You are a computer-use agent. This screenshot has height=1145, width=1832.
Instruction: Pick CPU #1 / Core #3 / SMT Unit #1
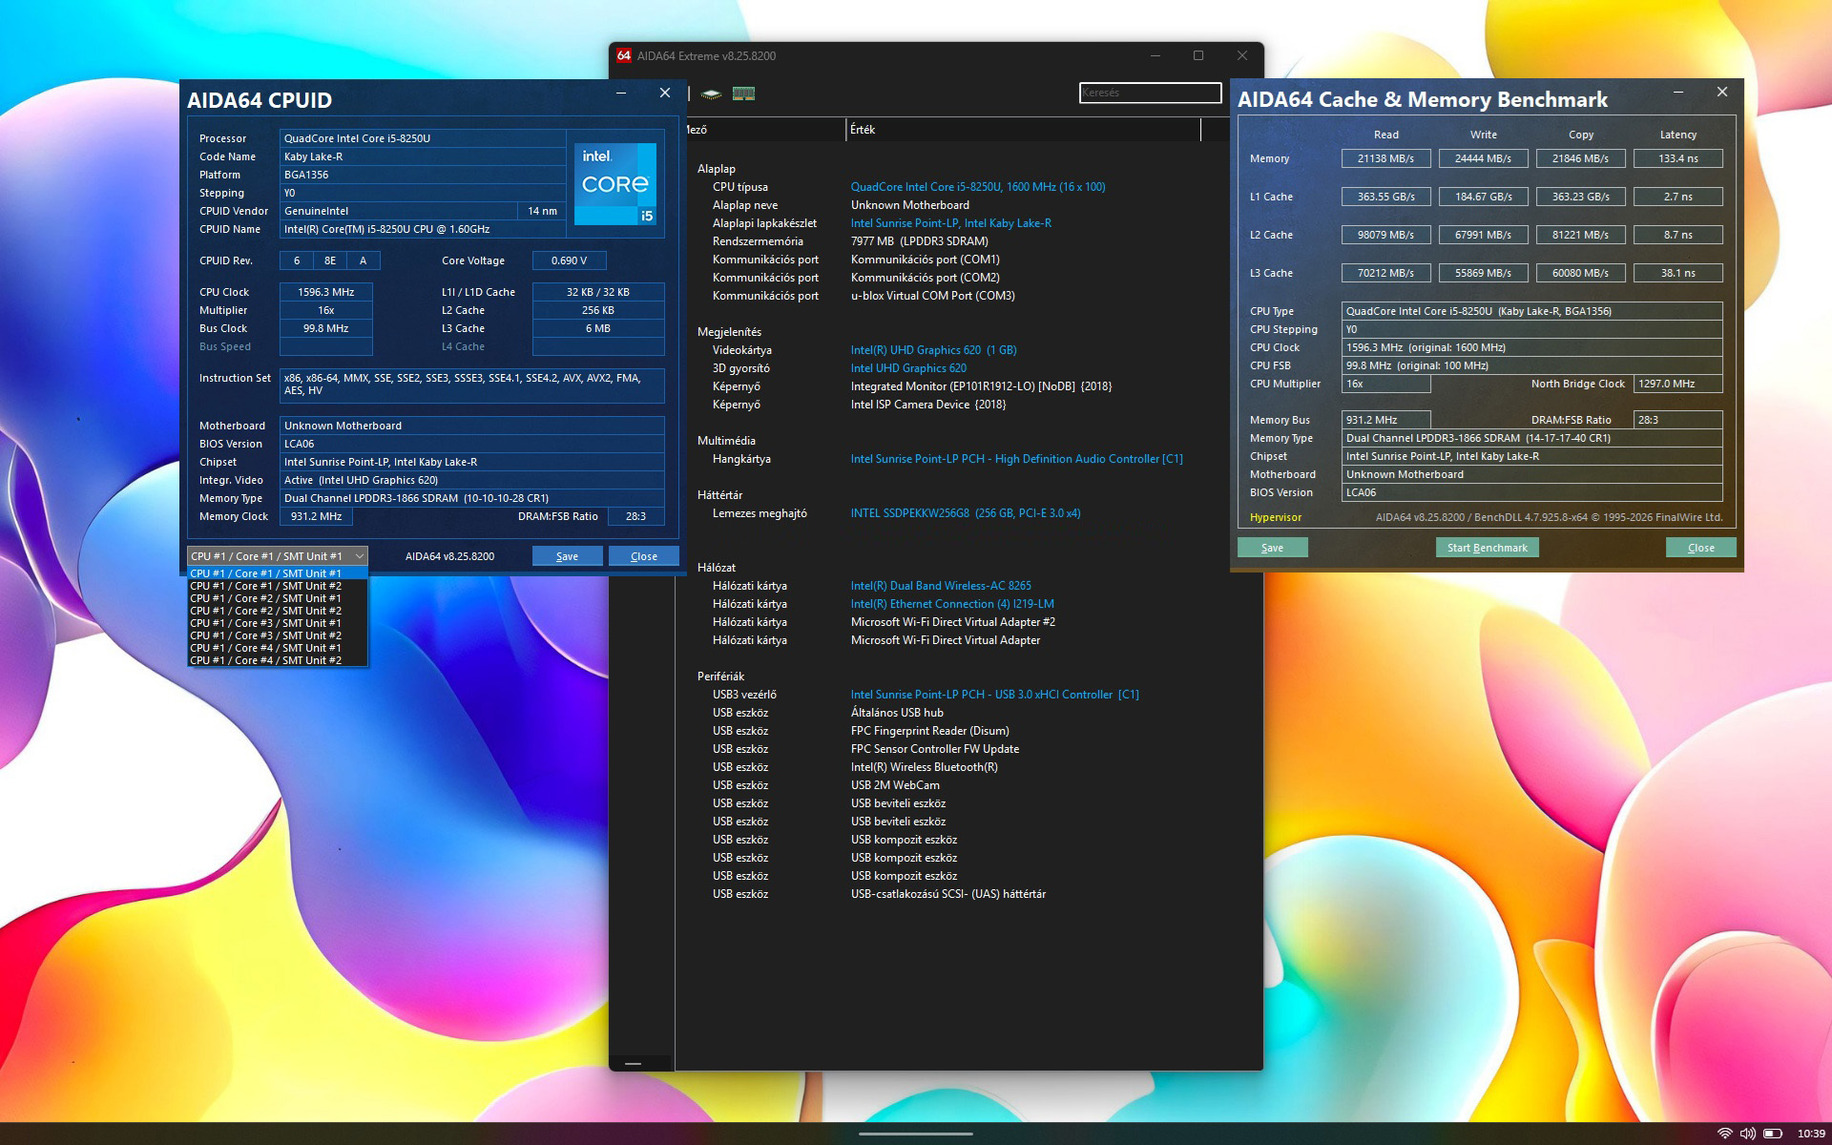pos(277,623)
